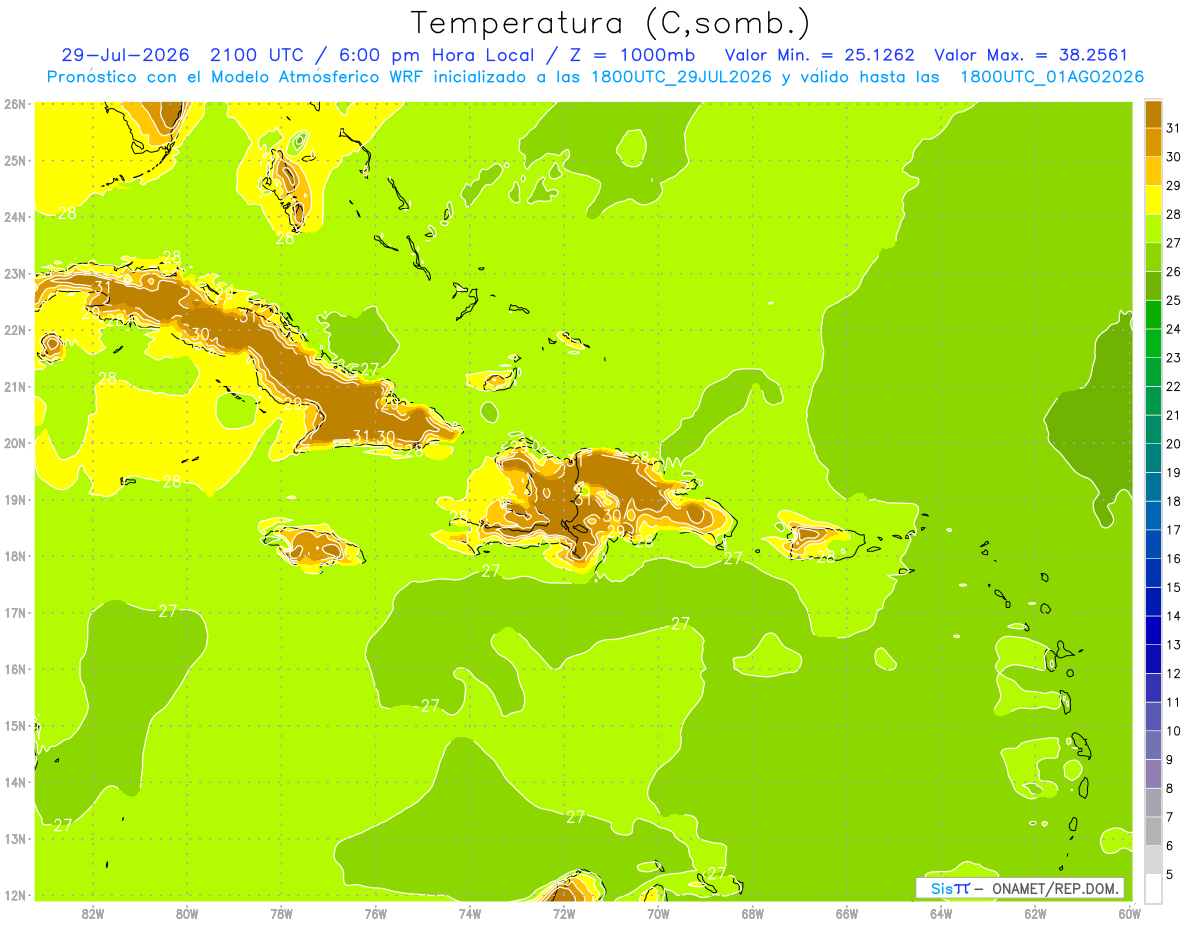Click the 26N latitude label
1200x927 pixels.
pyautogui.click(x=14, y=104)
